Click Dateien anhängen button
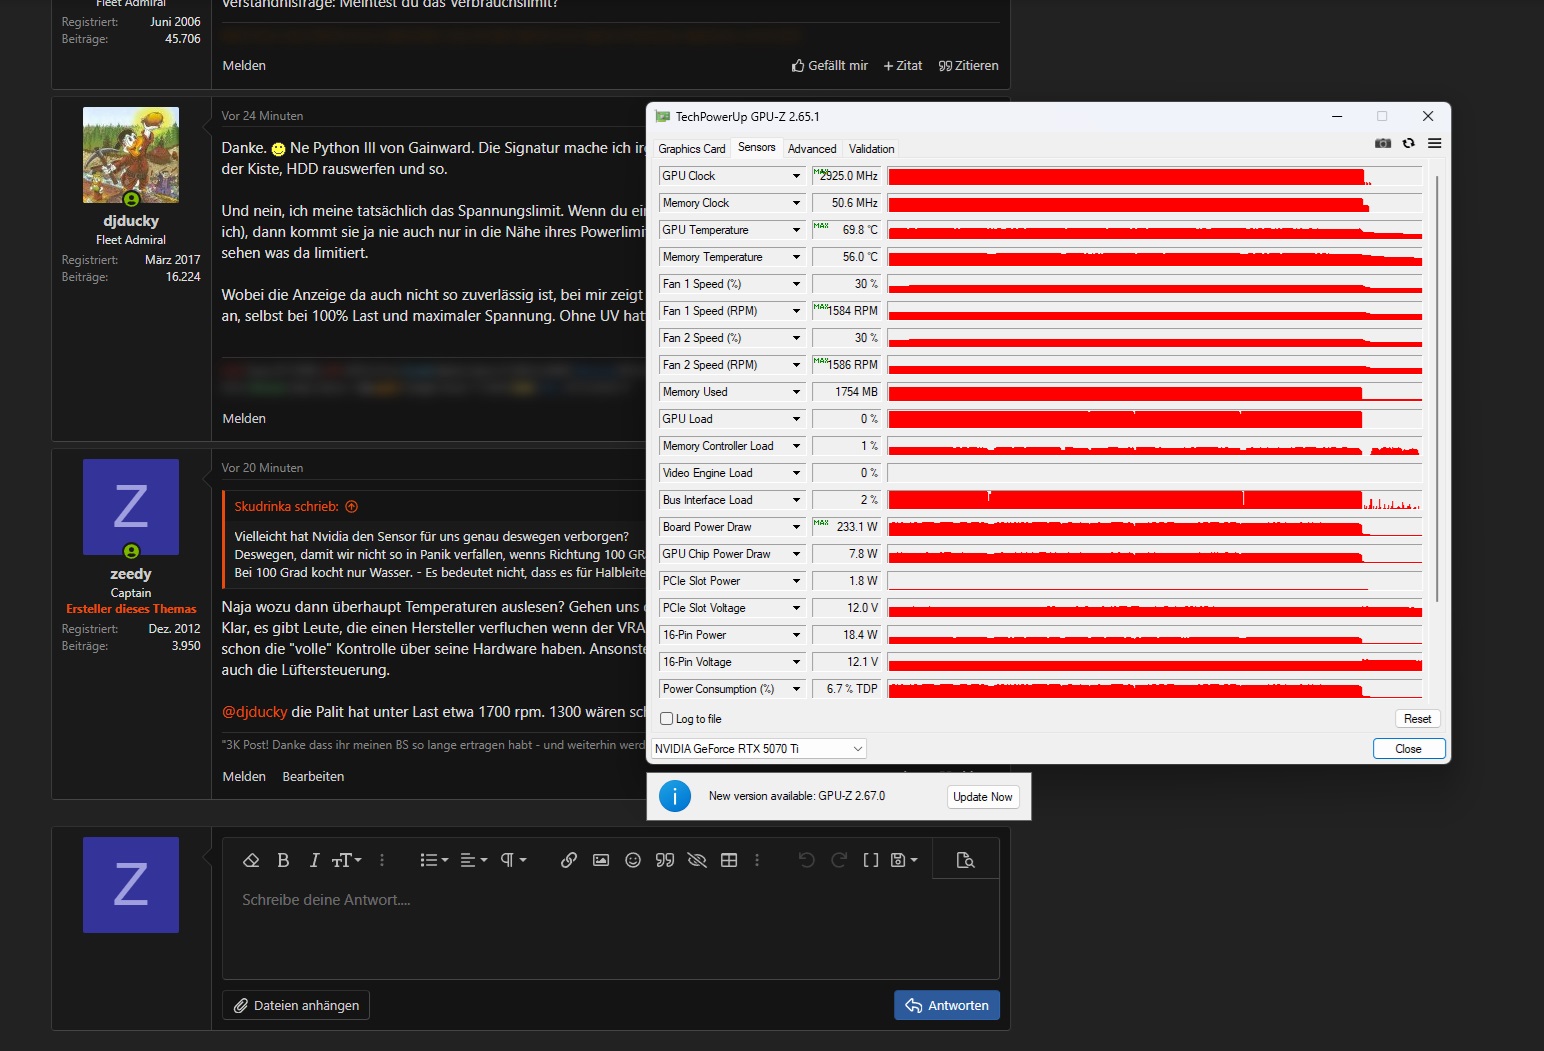1544x1051 pixels. 296,1005
